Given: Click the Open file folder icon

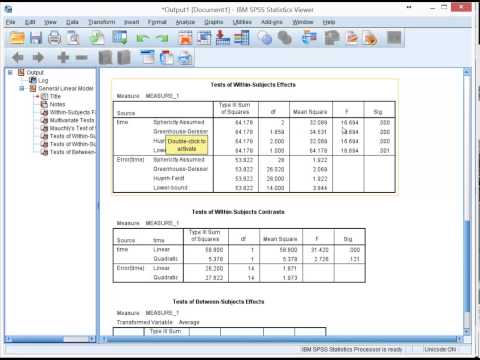Looking at the screenshot, I should coord(16,38).
